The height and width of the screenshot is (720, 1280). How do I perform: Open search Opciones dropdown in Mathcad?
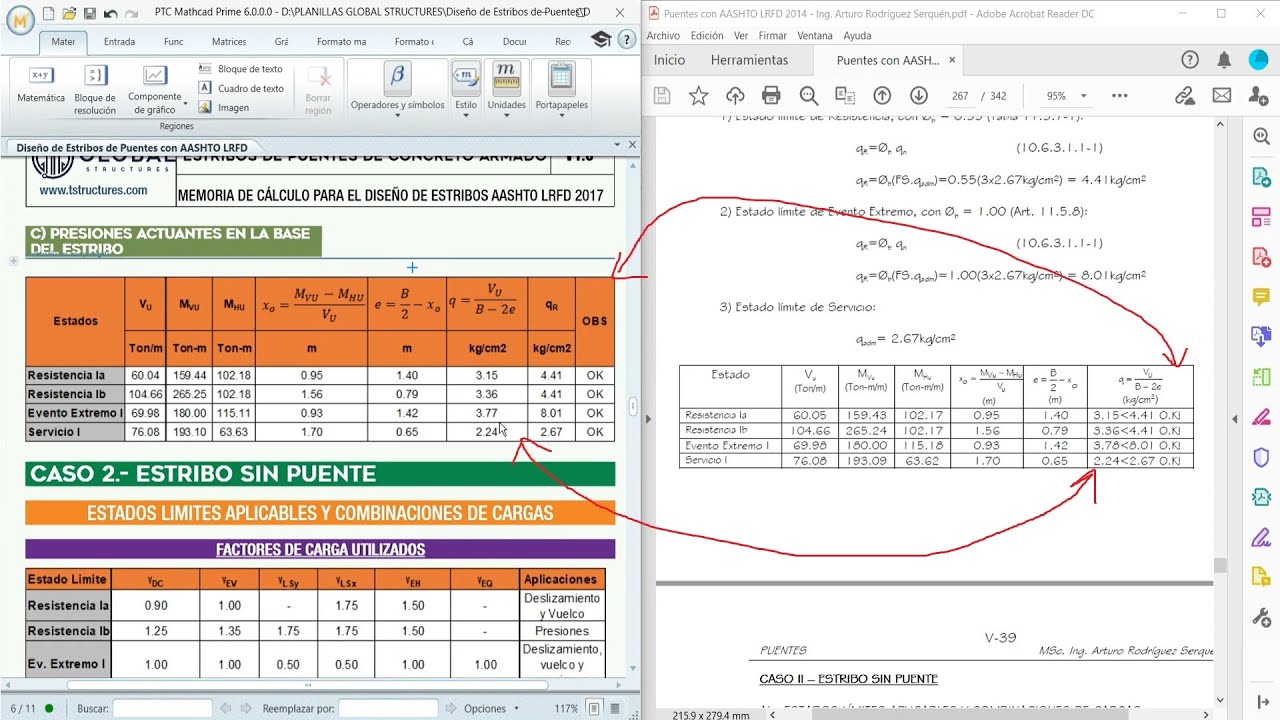(491, 708)
